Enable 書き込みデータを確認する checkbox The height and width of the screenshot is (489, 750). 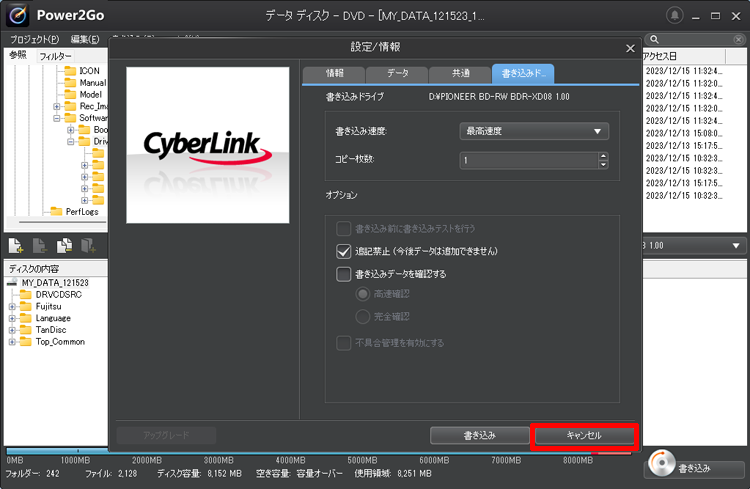click(x=344, y=273)
